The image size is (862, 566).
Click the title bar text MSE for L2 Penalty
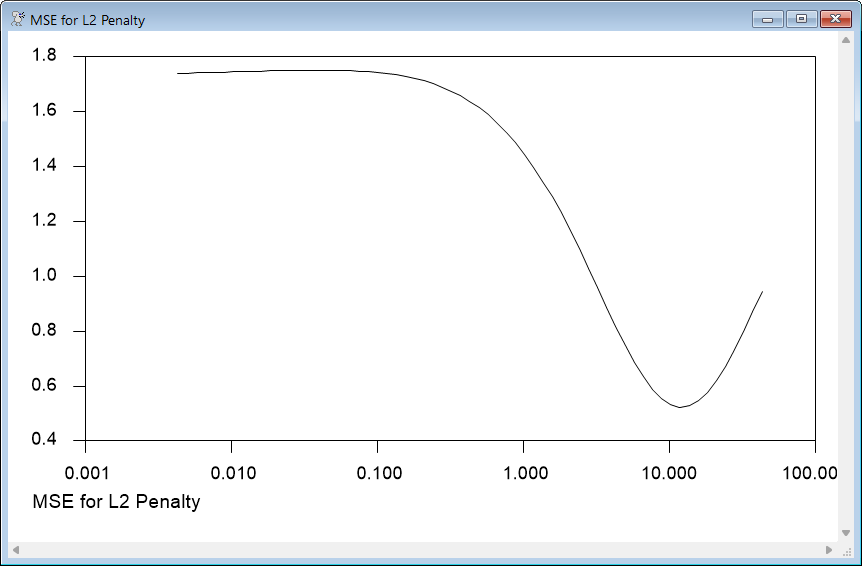(88, 20)
